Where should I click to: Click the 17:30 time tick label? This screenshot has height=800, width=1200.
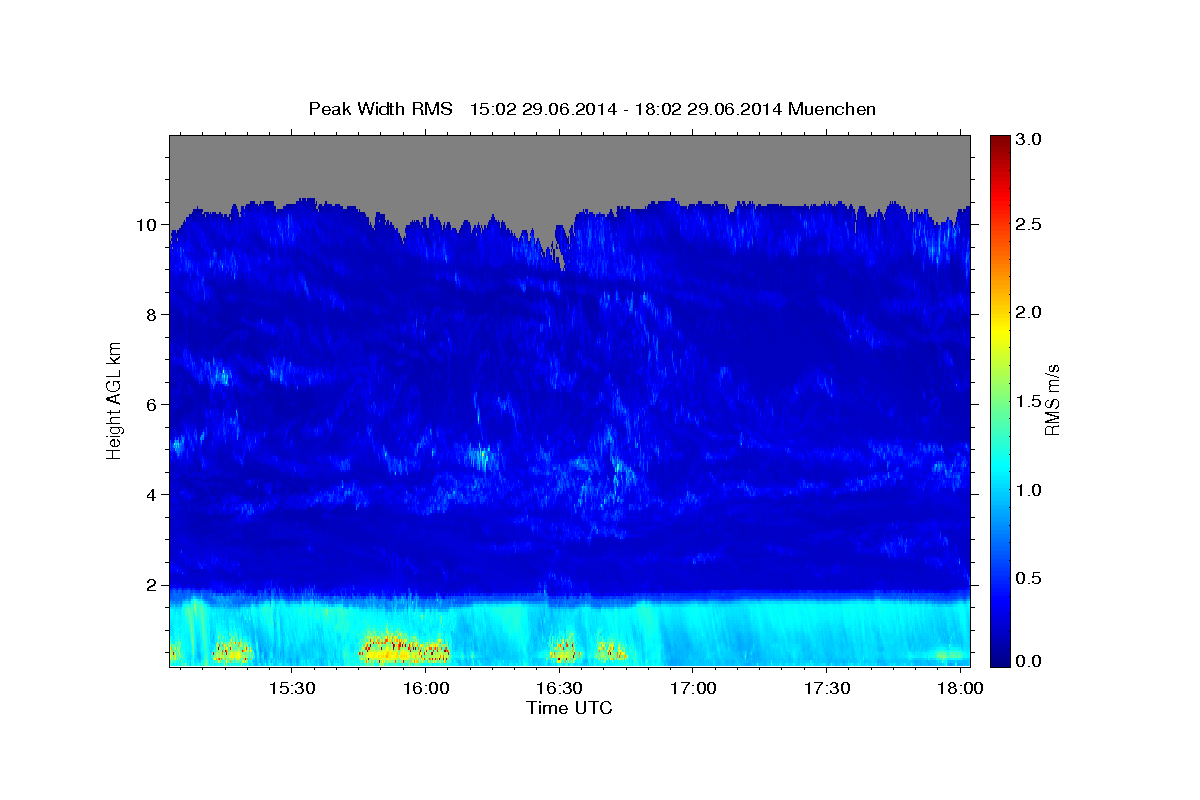pyautogui.click(x=827, y=689)
